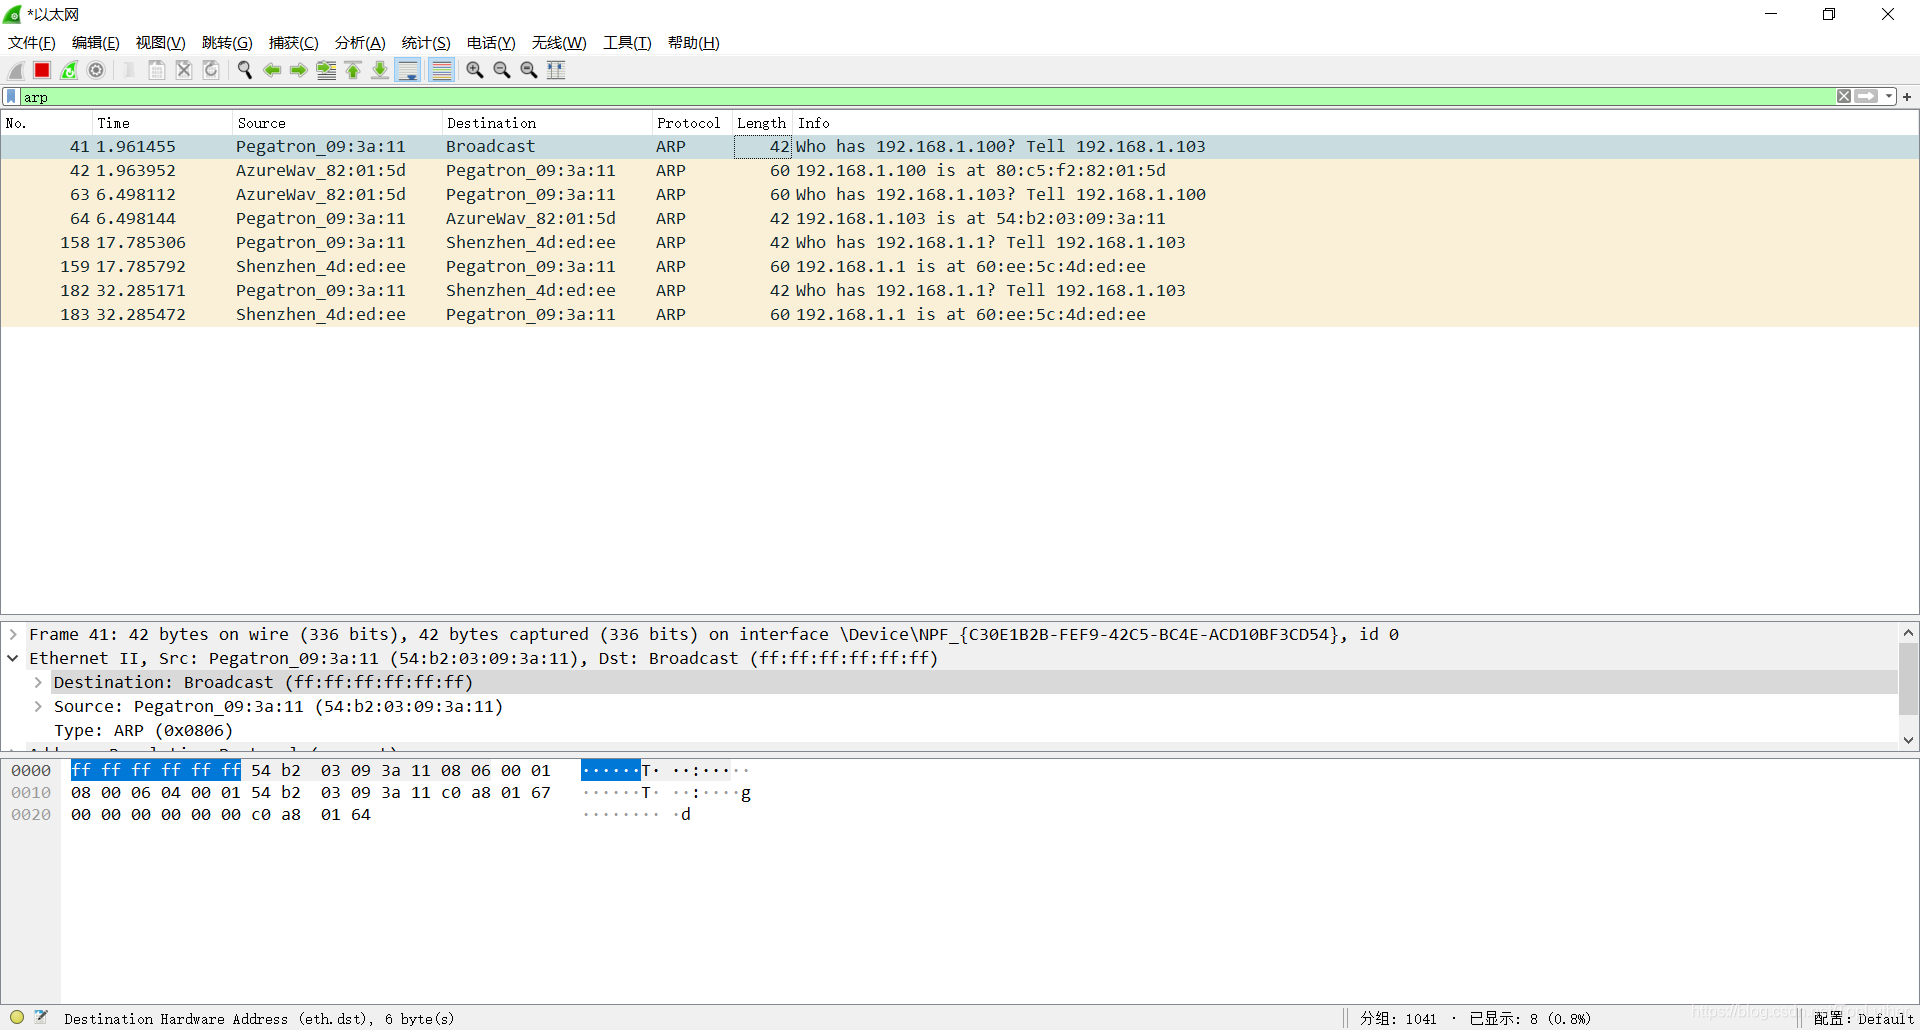Add a display filter button with plus
Viewport: 1920px width, 1030px height.
(1907, 97)
